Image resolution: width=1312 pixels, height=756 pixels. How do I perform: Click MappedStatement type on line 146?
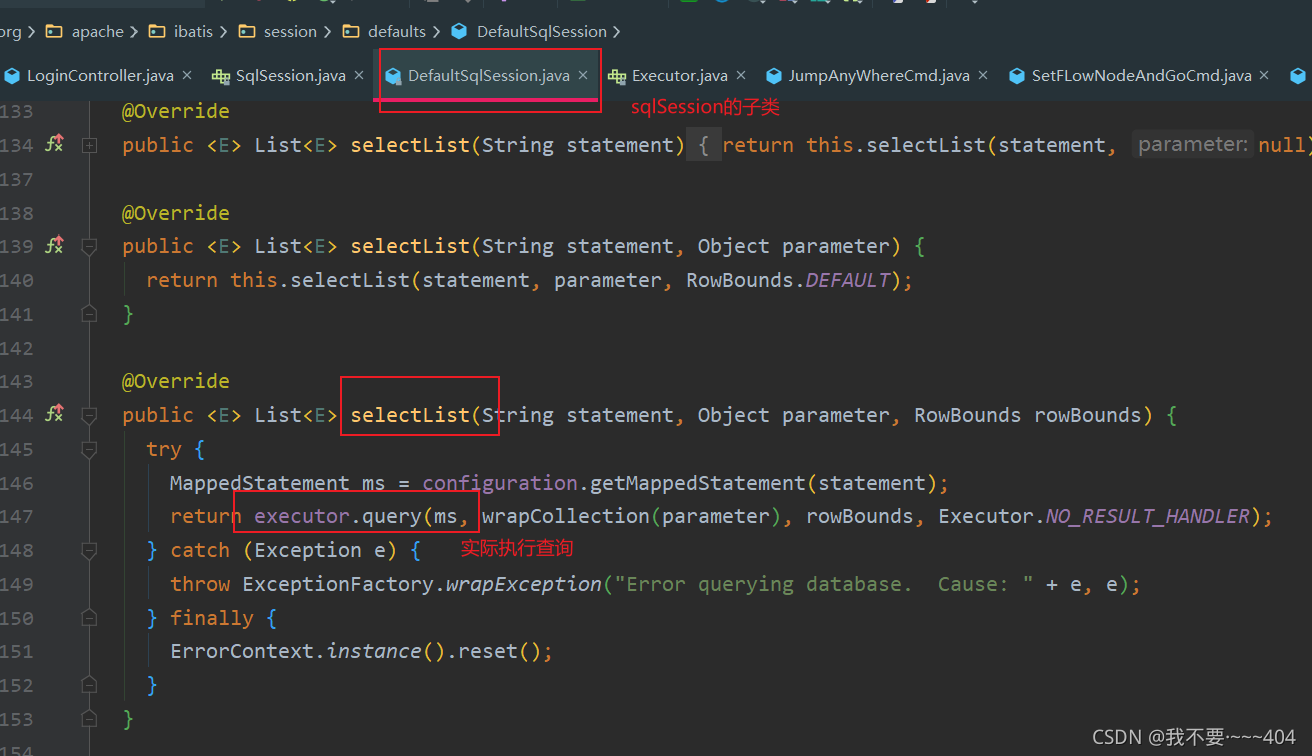coord(260,483)
